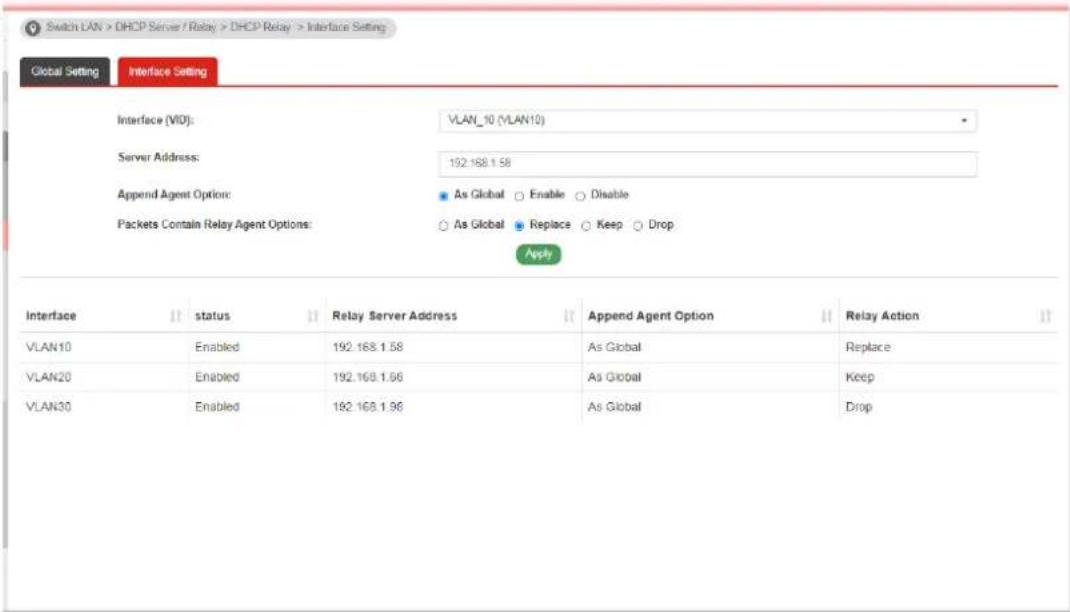Screen dimensions: 1070x612
Task: Select VLAN20 row interface cell
Action: click(x=48, y=377)
